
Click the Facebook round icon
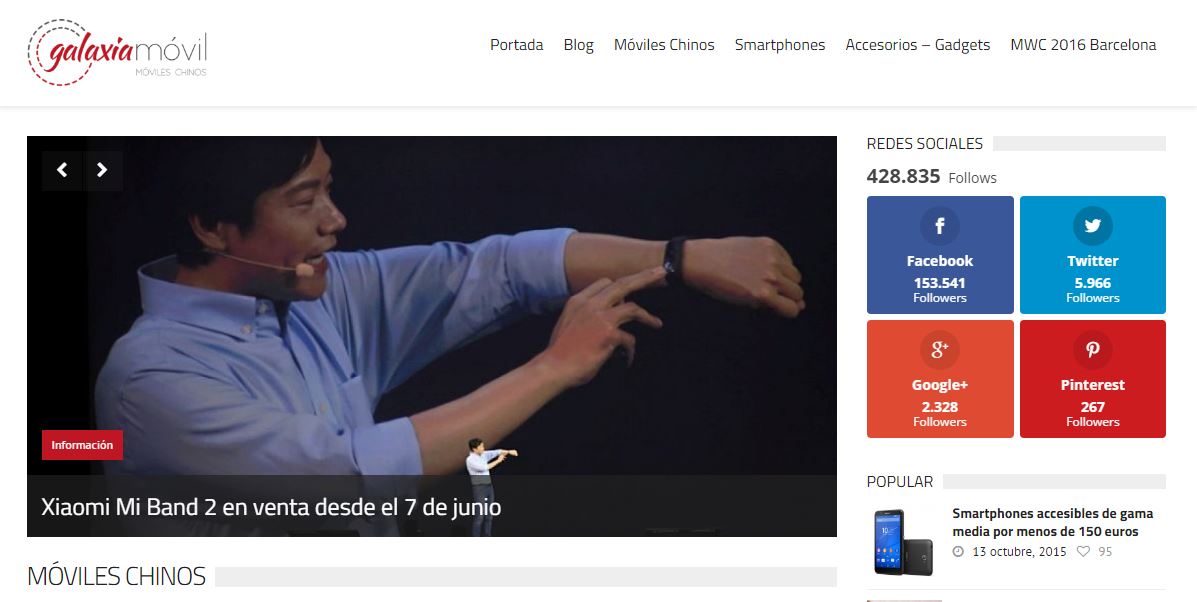[940, 226]
